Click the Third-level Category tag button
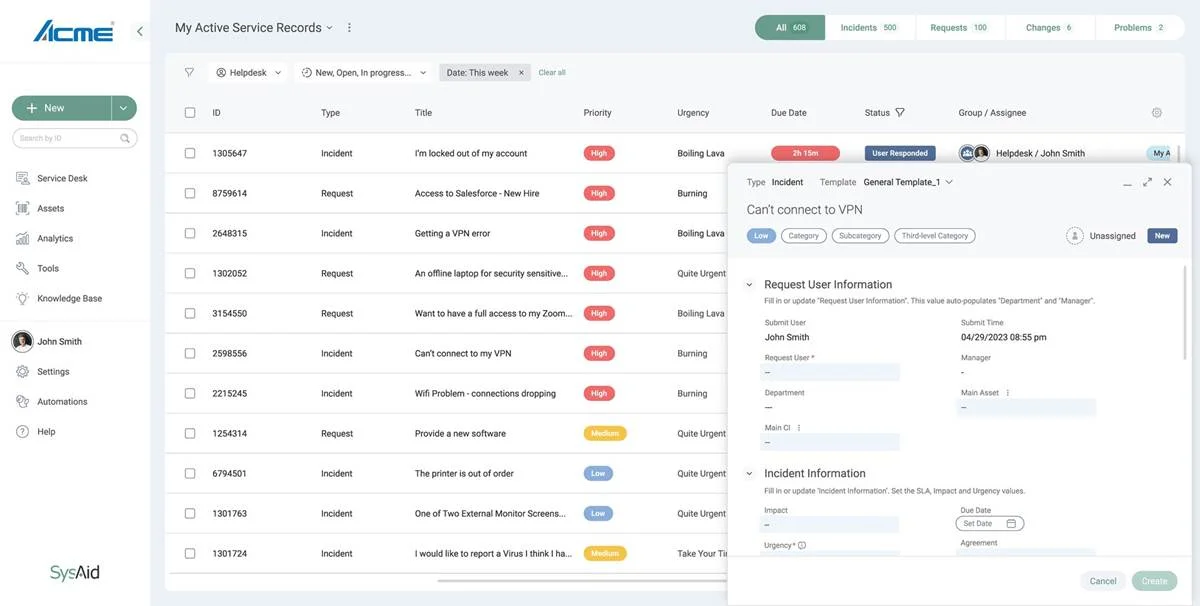 [x=935, y=236]
